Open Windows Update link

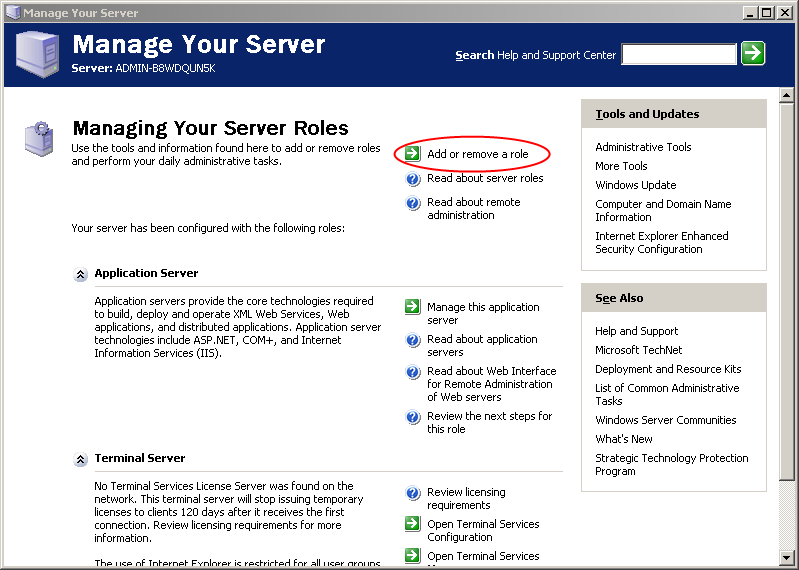click(x=635, y=185)
